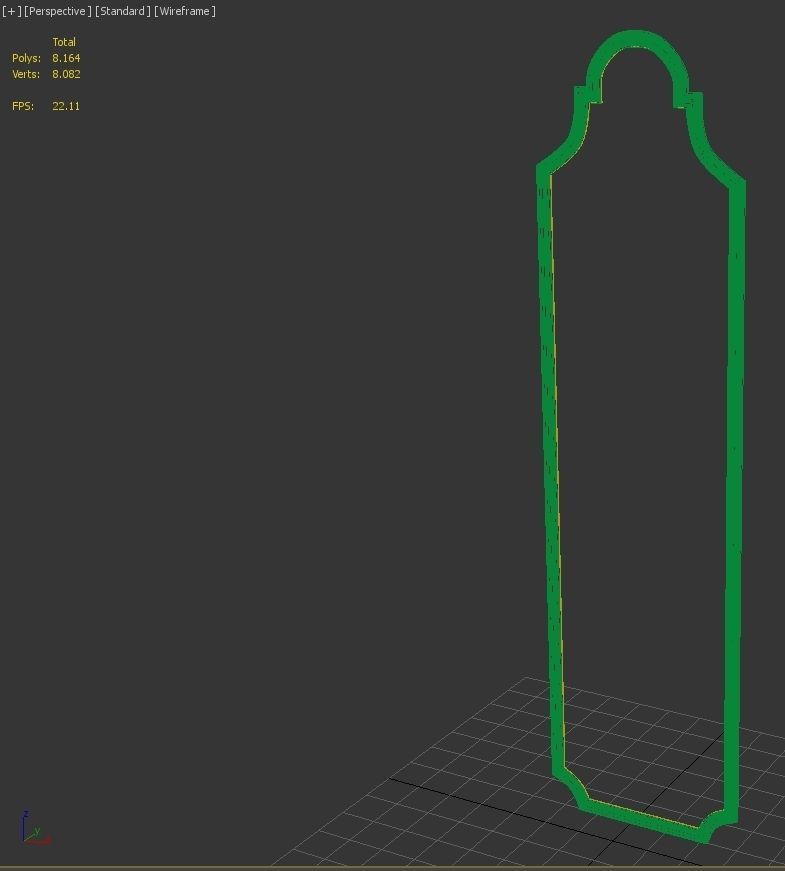The width and height of the screenshot is (785, 871).
Task: Click the Polys: statistics label
Action: pyautogui.click(x=26, y=58)
